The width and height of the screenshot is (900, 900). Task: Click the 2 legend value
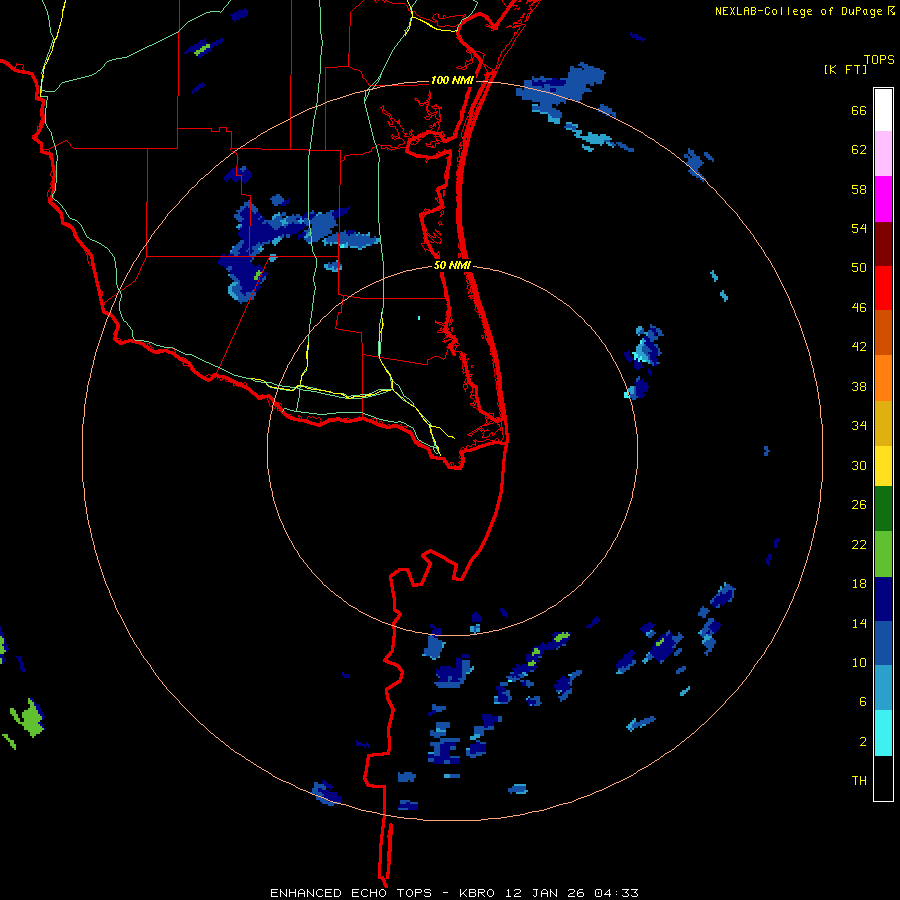pyautogui.click(x=863, y=742)
